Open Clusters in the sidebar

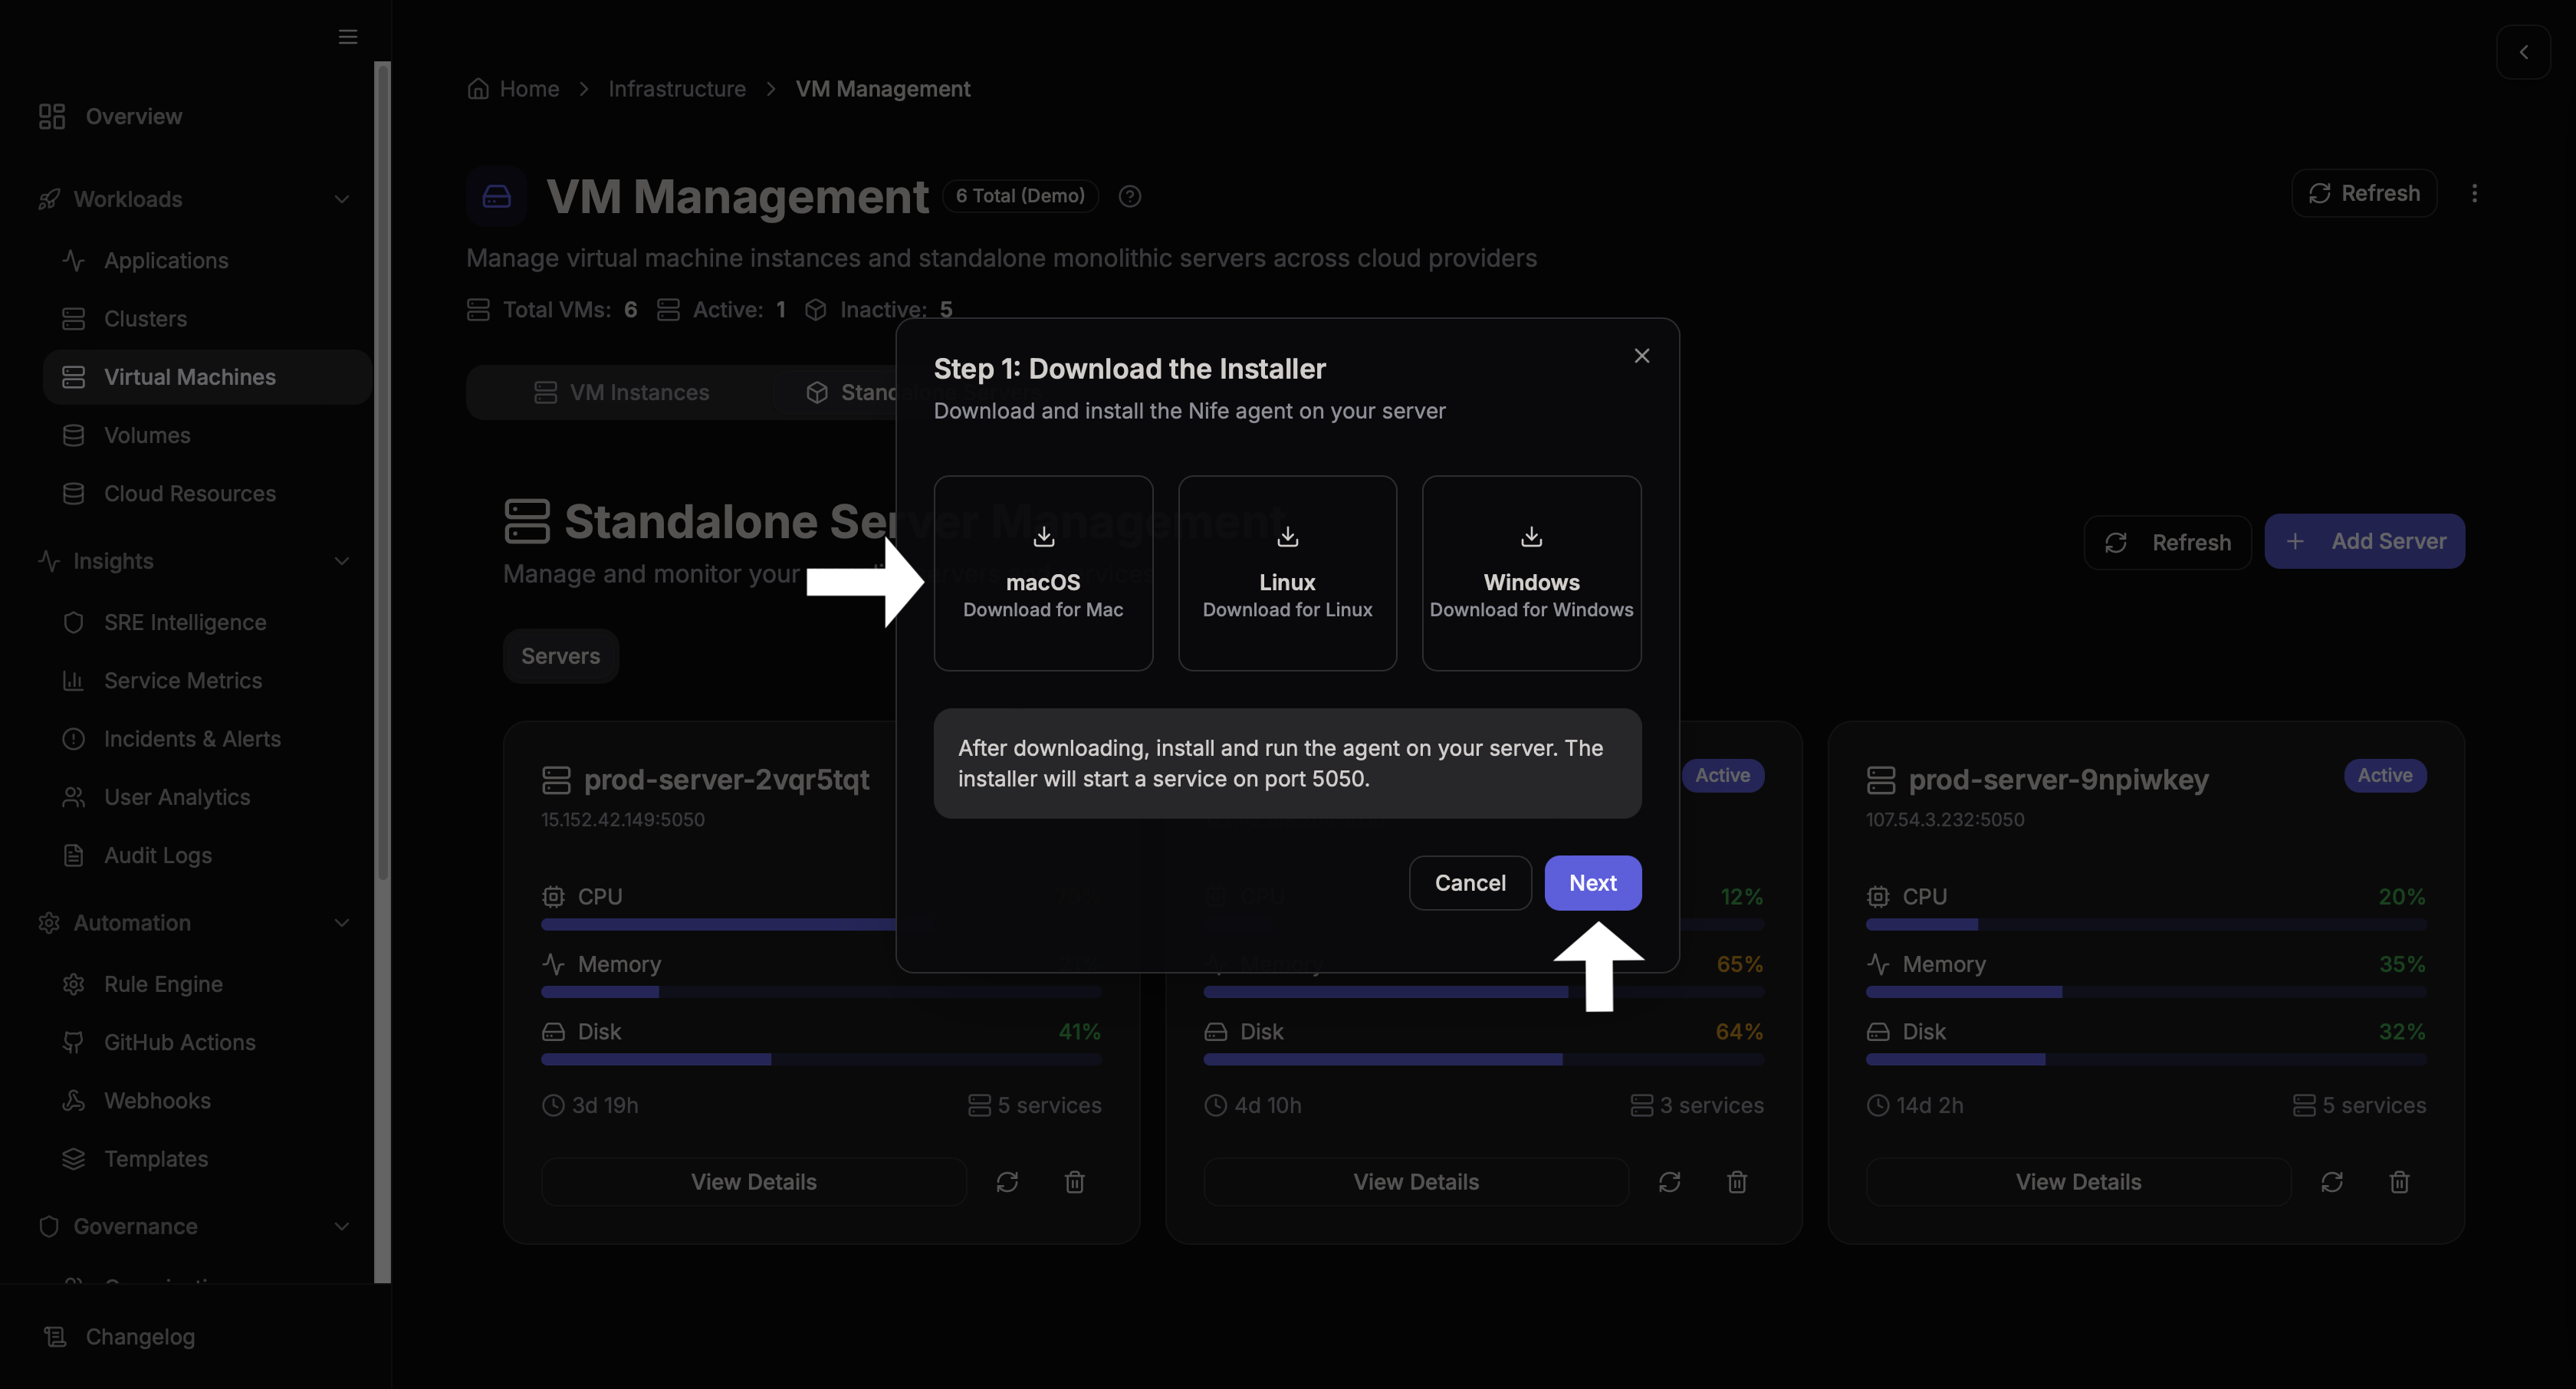coord(145,318)
